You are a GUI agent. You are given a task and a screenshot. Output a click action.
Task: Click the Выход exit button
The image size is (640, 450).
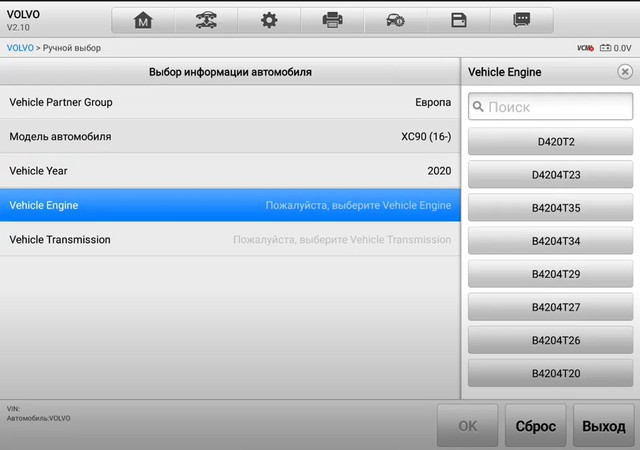(x=604, y=426)
